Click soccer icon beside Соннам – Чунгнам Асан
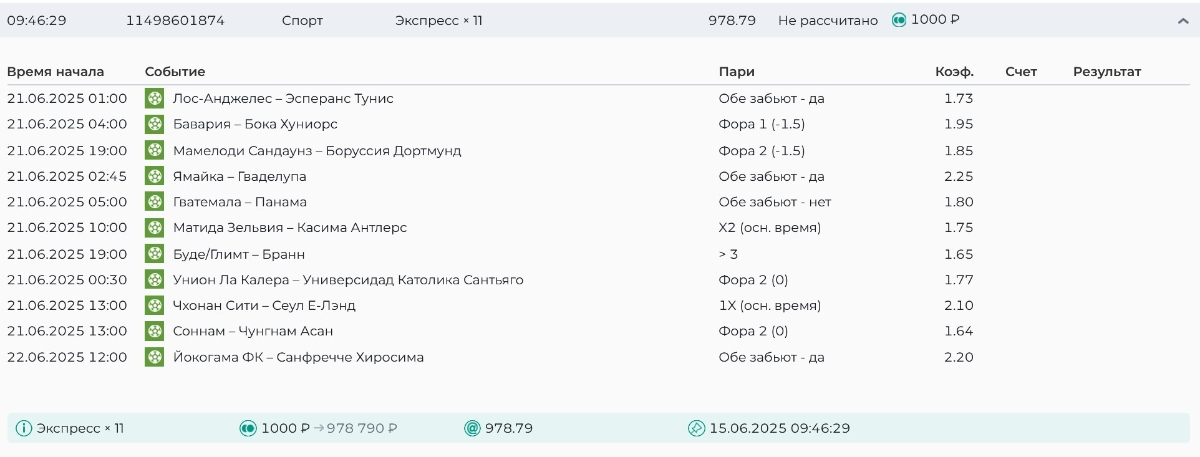Screen dimensions: 1200x457 (154, 331)
